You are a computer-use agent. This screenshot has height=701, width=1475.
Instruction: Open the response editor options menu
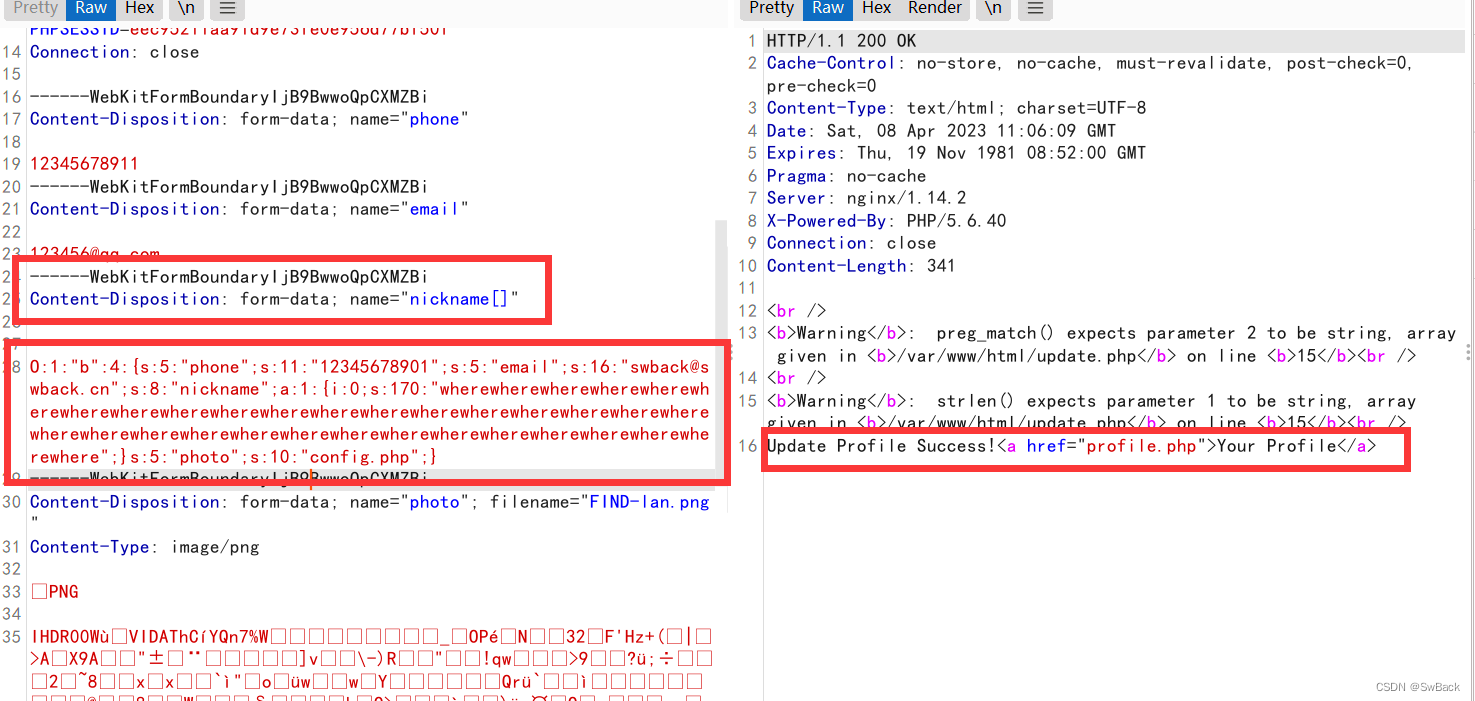pos(1035,9)
